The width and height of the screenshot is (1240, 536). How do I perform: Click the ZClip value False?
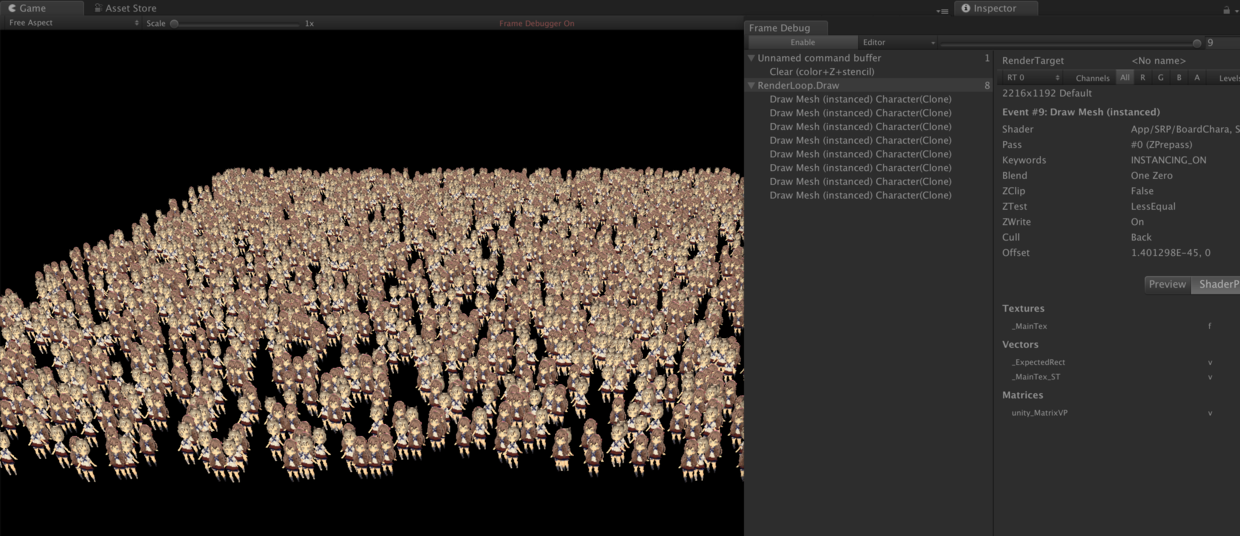(1142, 191)
